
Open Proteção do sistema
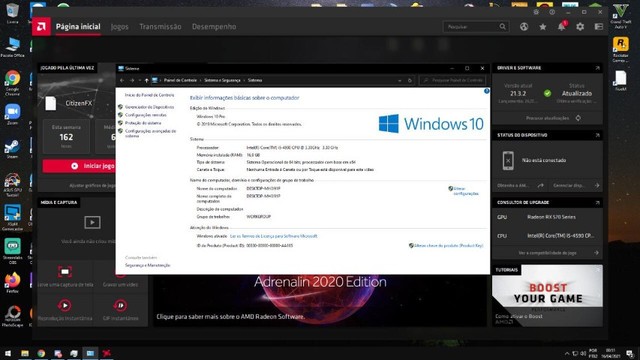(x=143, y=123)
